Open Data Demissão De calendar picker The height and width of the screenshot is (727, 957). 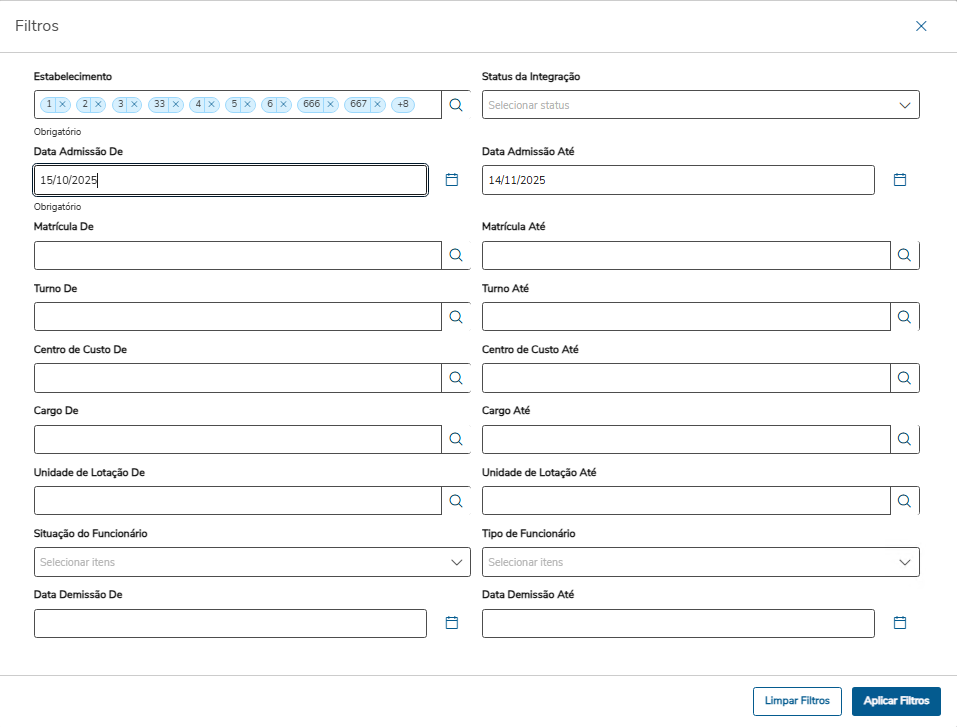451,623
